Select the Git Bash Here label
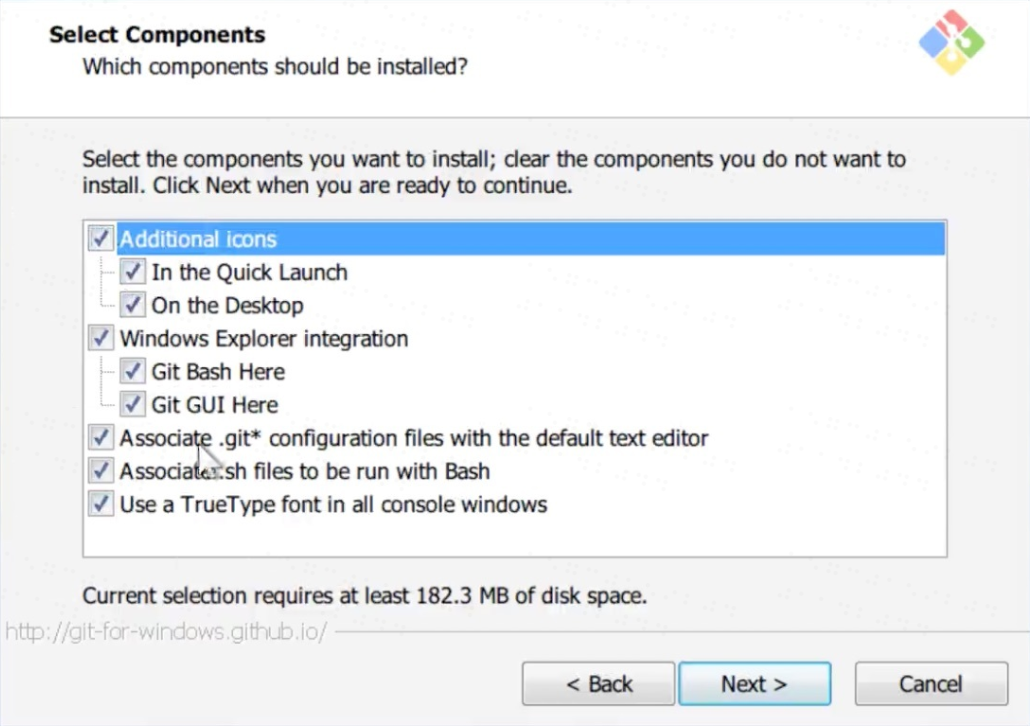Image resolution: width=1030 pixels, height=726 pixels. (x=218, y=372)
